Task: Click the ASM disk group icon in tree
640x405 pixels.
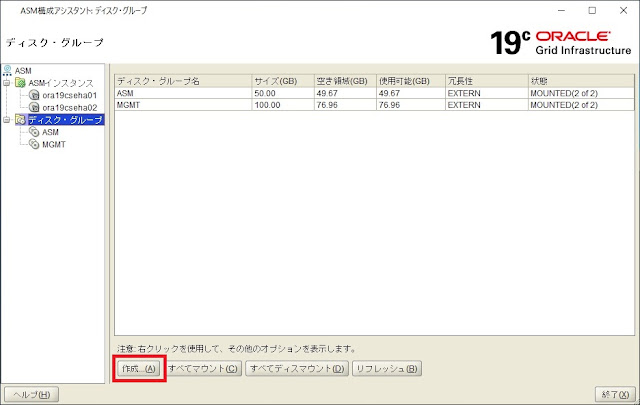Action: [34, 132]
